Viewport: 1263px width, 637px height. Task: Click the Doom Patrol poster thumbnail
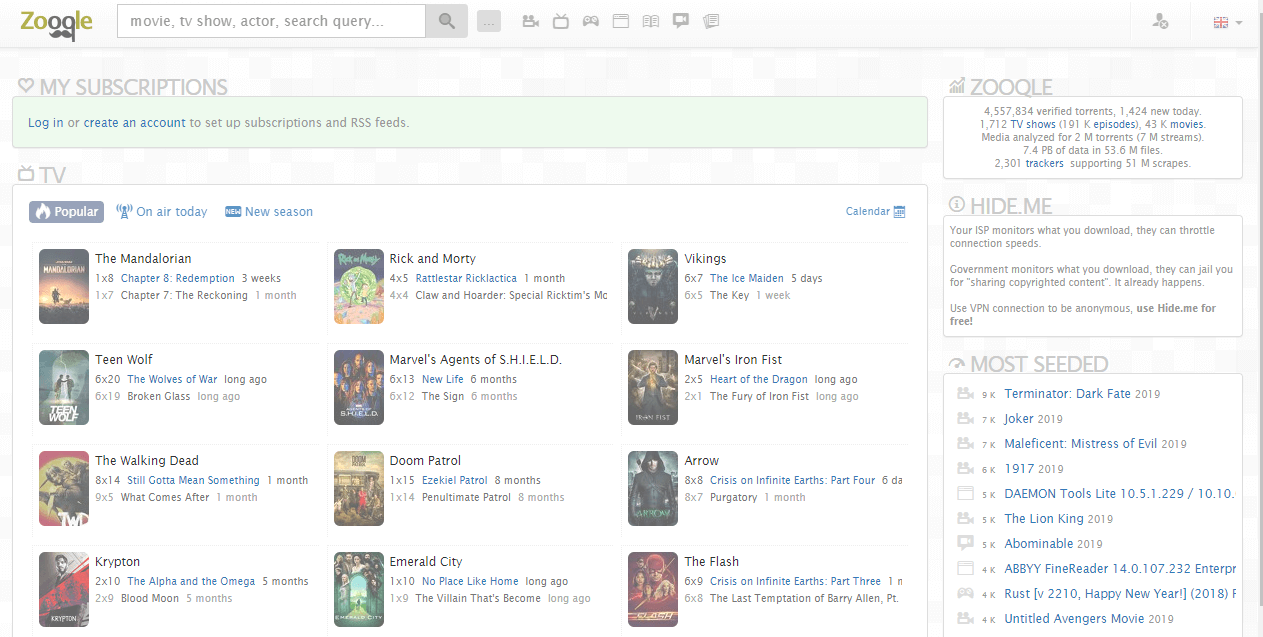359,488
